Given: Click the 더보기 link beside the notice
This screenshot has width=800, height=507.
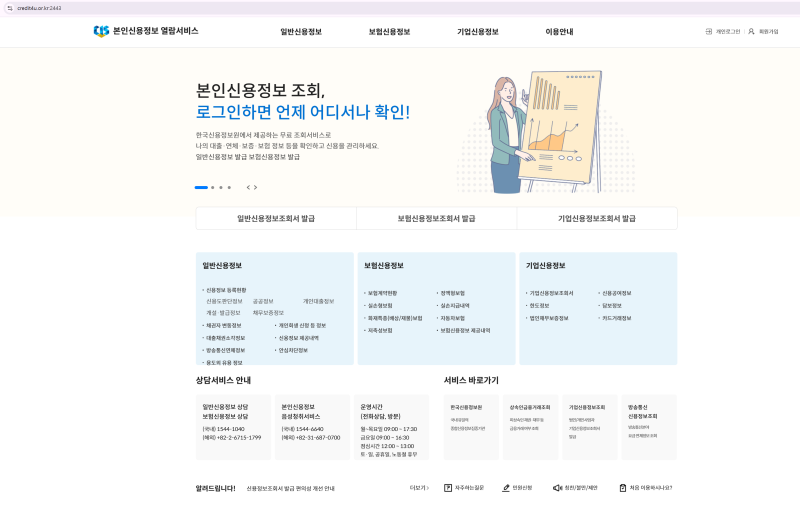Looking at the screenshot, I should pos(419,488).
